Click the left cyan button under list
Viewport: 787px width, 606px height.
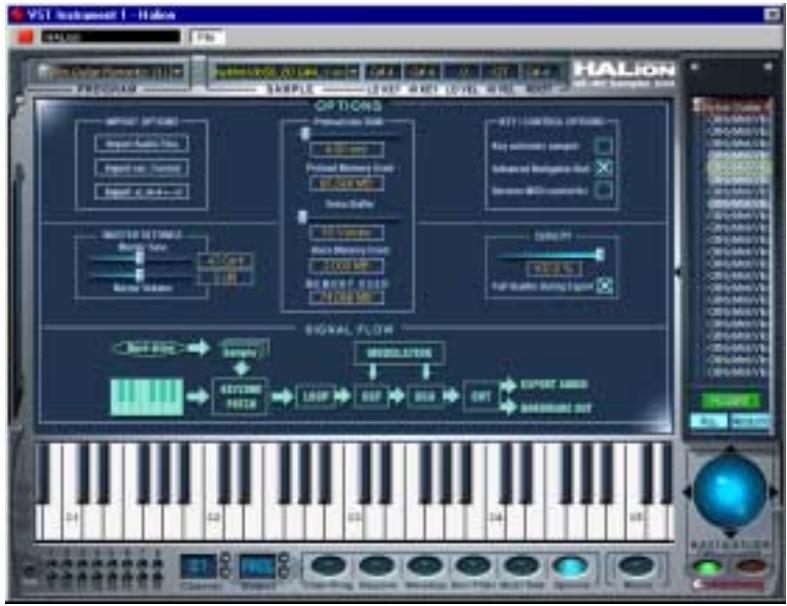[709, 421]
